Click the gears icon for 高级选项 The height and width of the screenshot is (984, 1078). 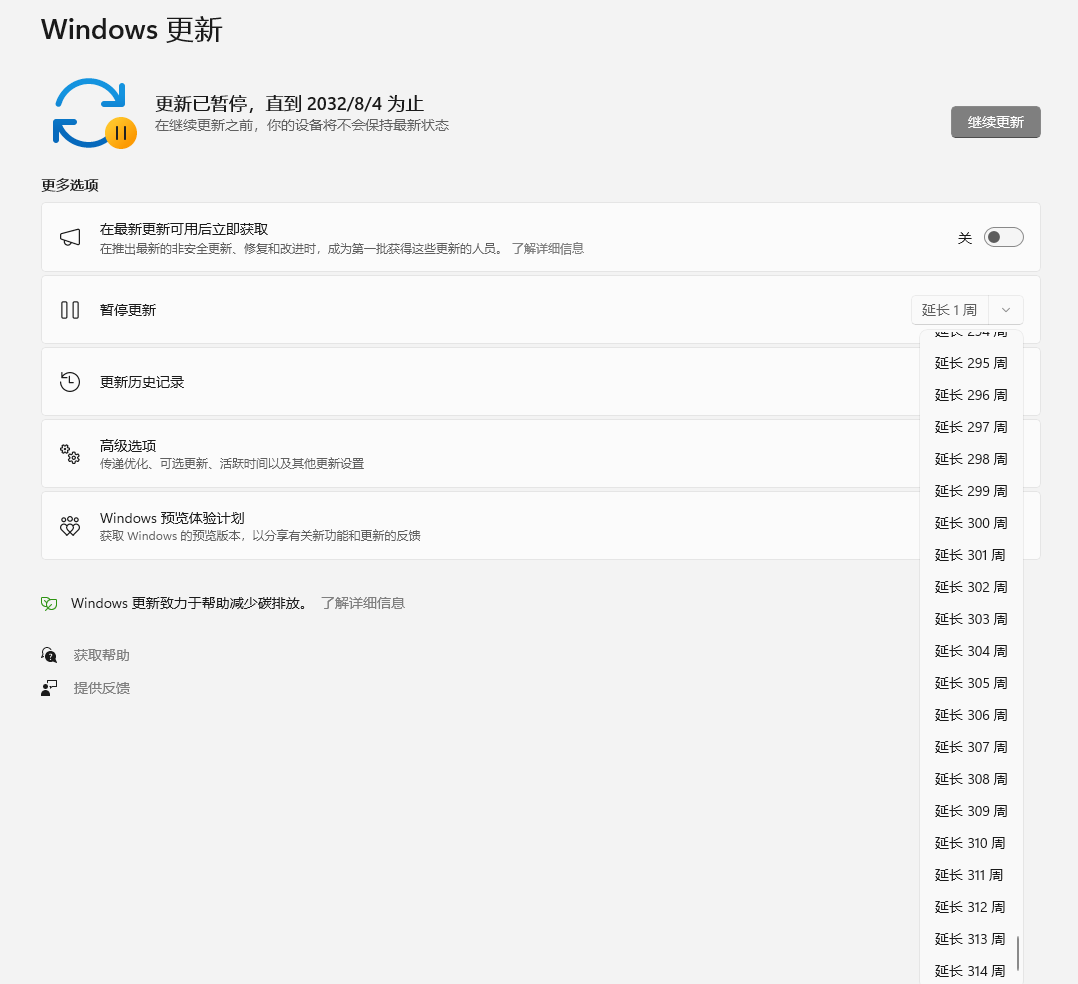[x=70, y=454]
